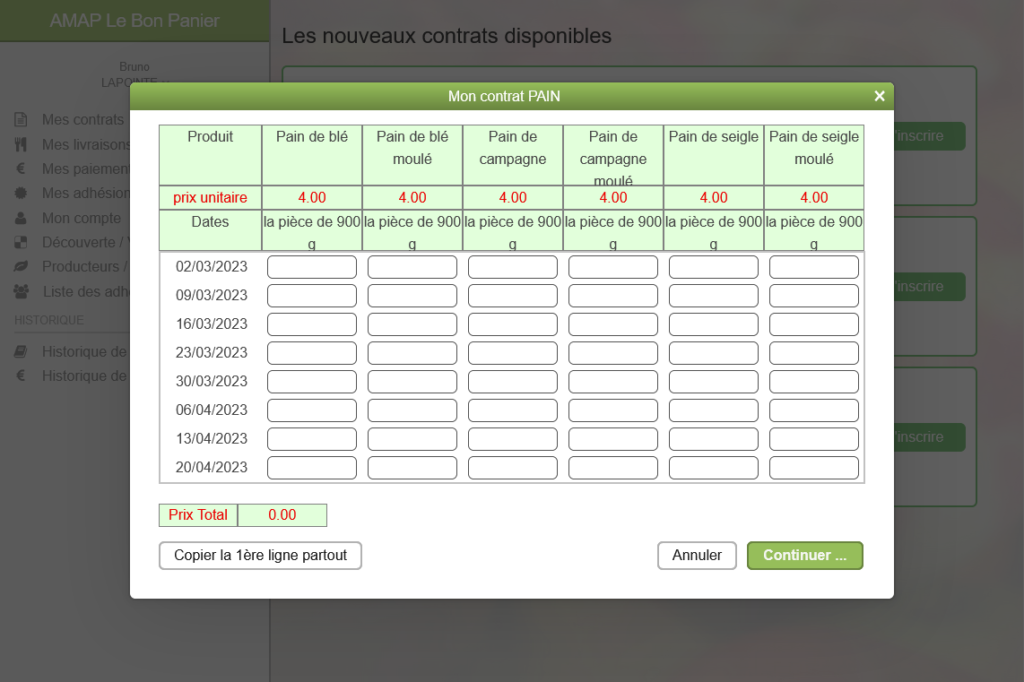Viewport: 1024px width, 682px height.
Task: Select Pain de campagne field for 16/03/2023
Action: (x=512, y=324)
